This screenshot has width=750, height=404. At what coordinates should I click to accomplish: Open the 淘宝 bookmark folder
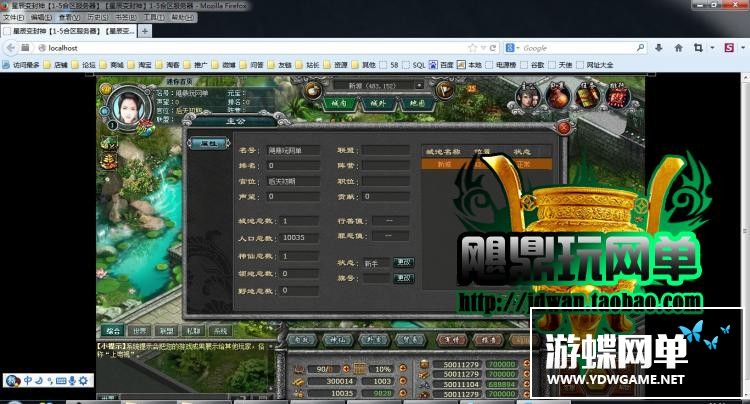(x=140, y=65)
